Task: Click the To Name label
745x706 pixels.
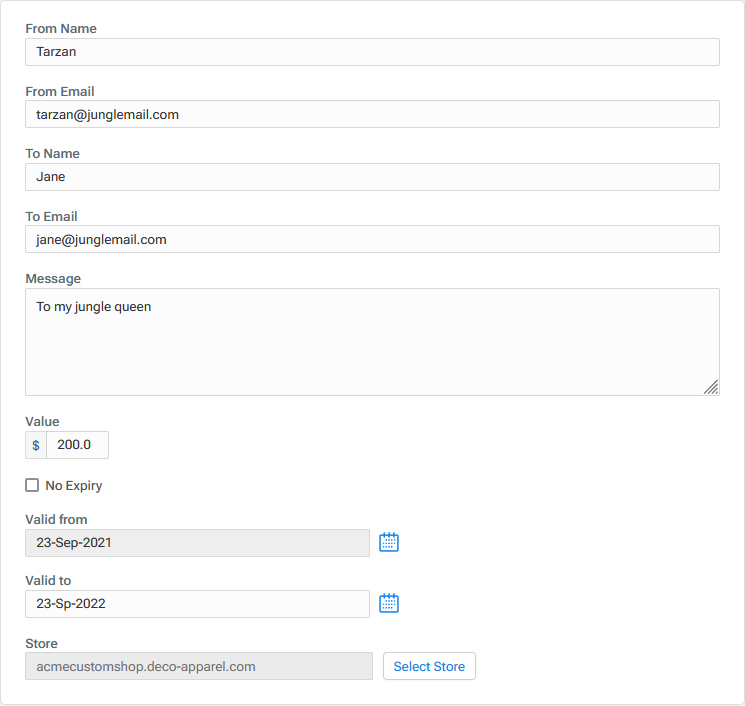Action: coord(52,153)
